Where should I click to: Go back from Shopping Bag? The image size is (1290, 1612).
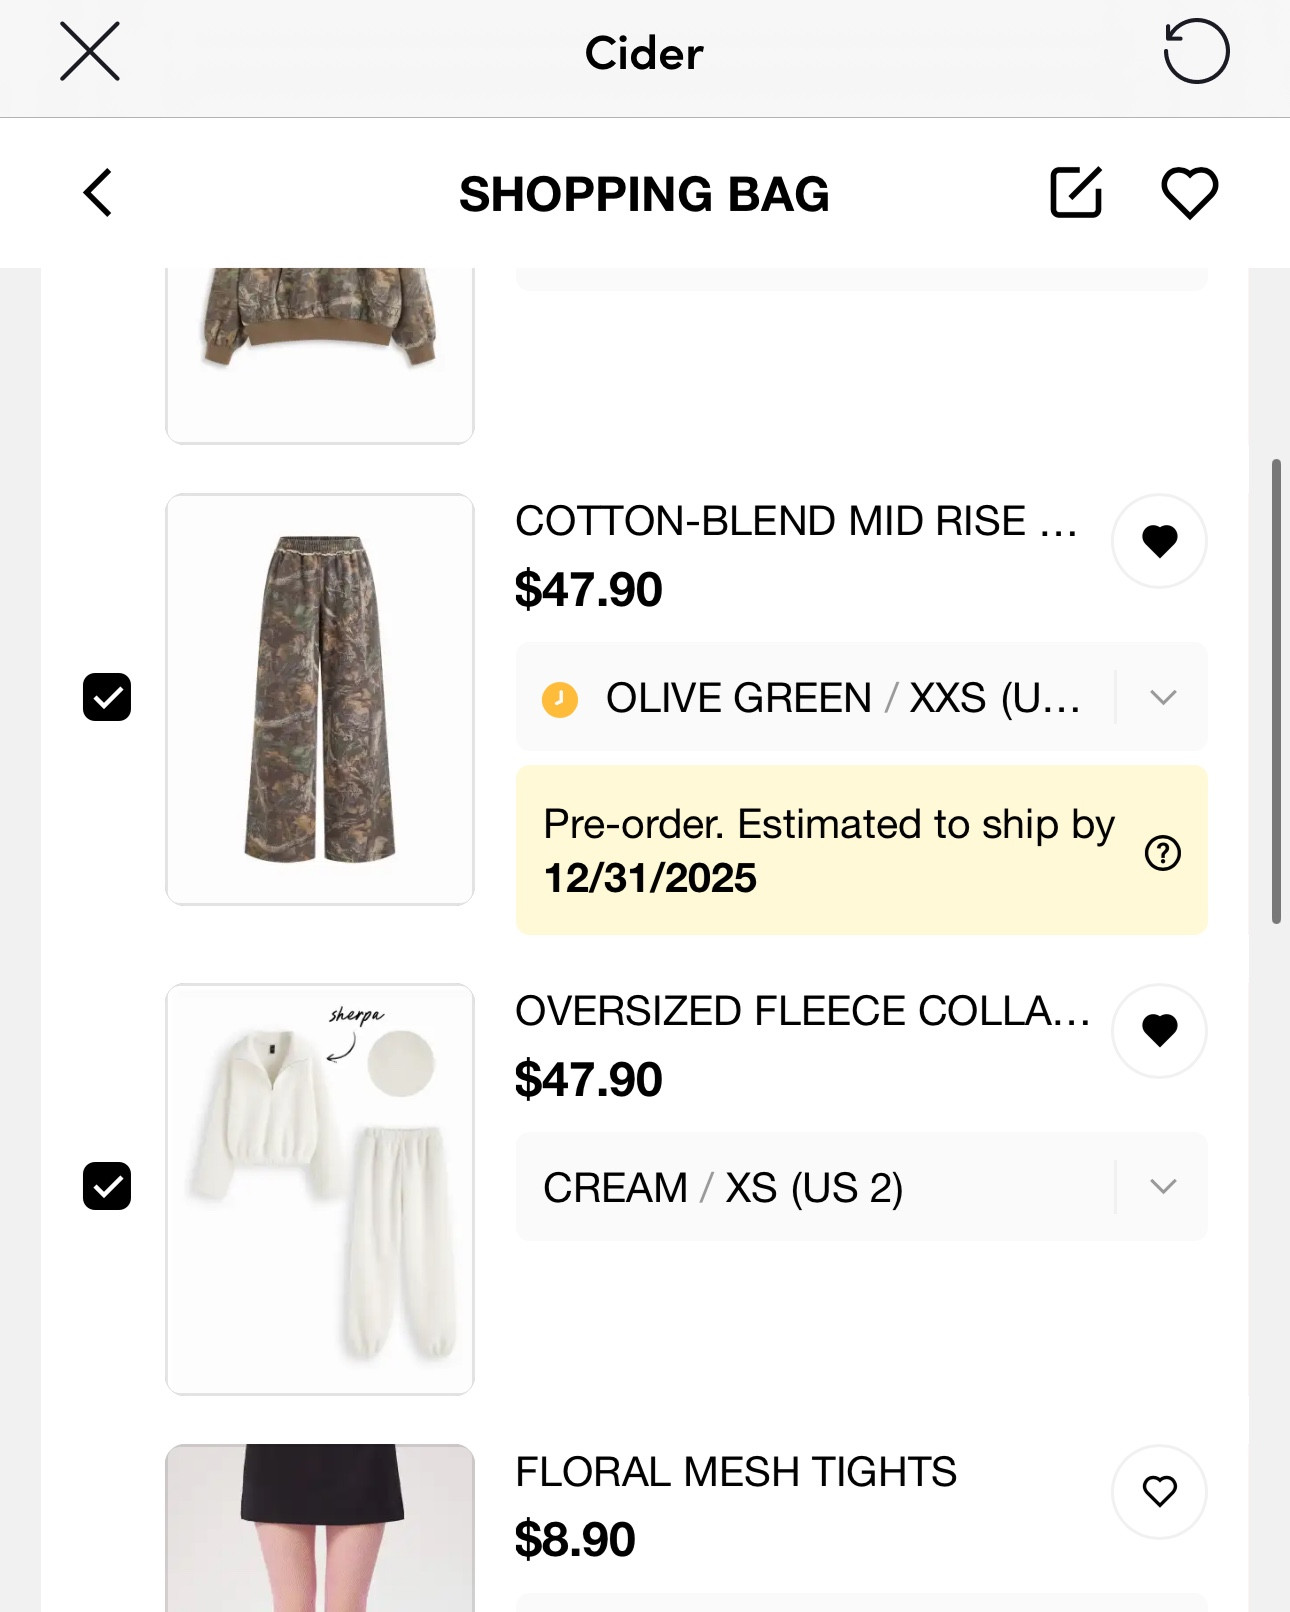pyautogui.click(x=98, y=193)
